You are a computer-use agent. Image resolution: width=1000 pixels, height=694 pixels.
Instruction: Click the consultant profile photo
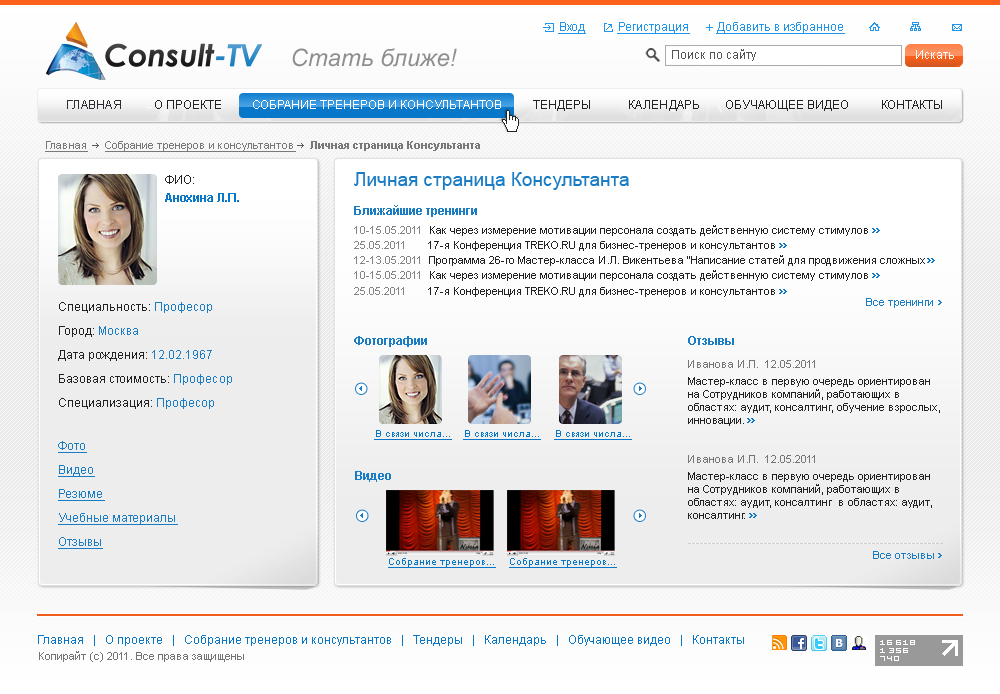coord(107,229)
